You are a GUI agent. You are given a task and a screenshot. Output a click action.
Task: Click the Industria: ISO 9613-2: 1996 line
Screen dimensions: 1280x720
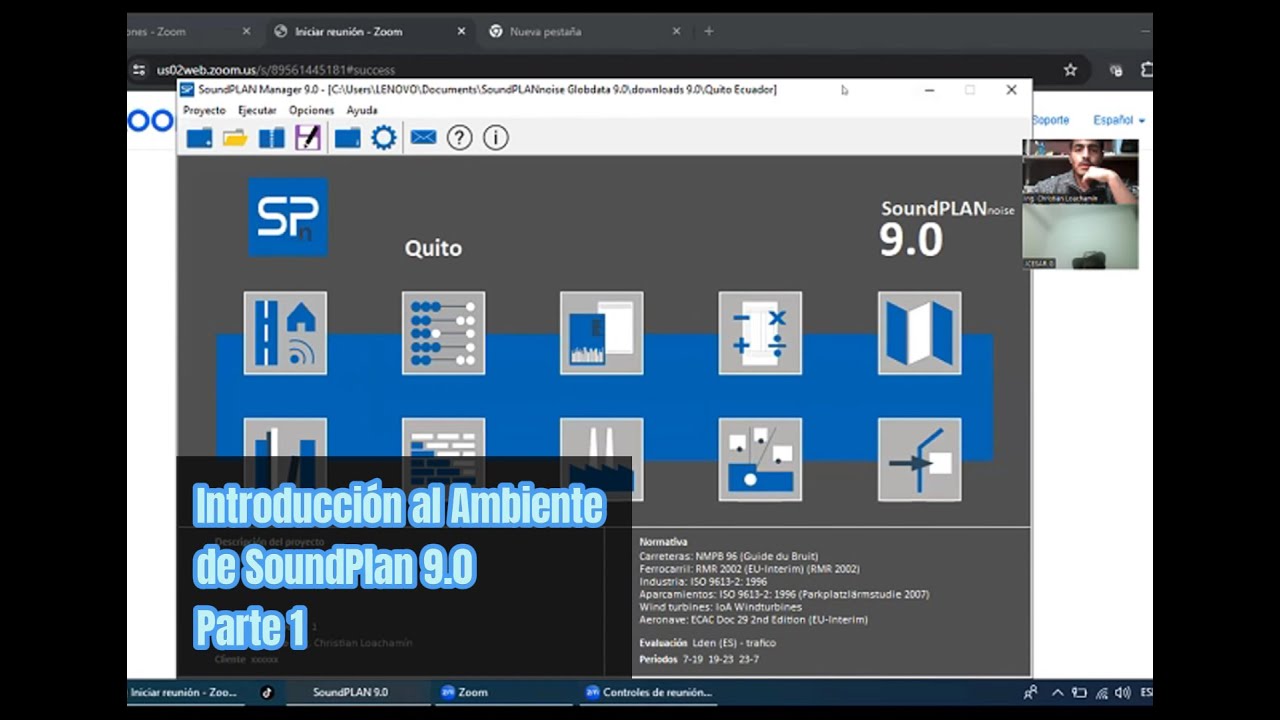pyautogui.click(x=703, y=581)
